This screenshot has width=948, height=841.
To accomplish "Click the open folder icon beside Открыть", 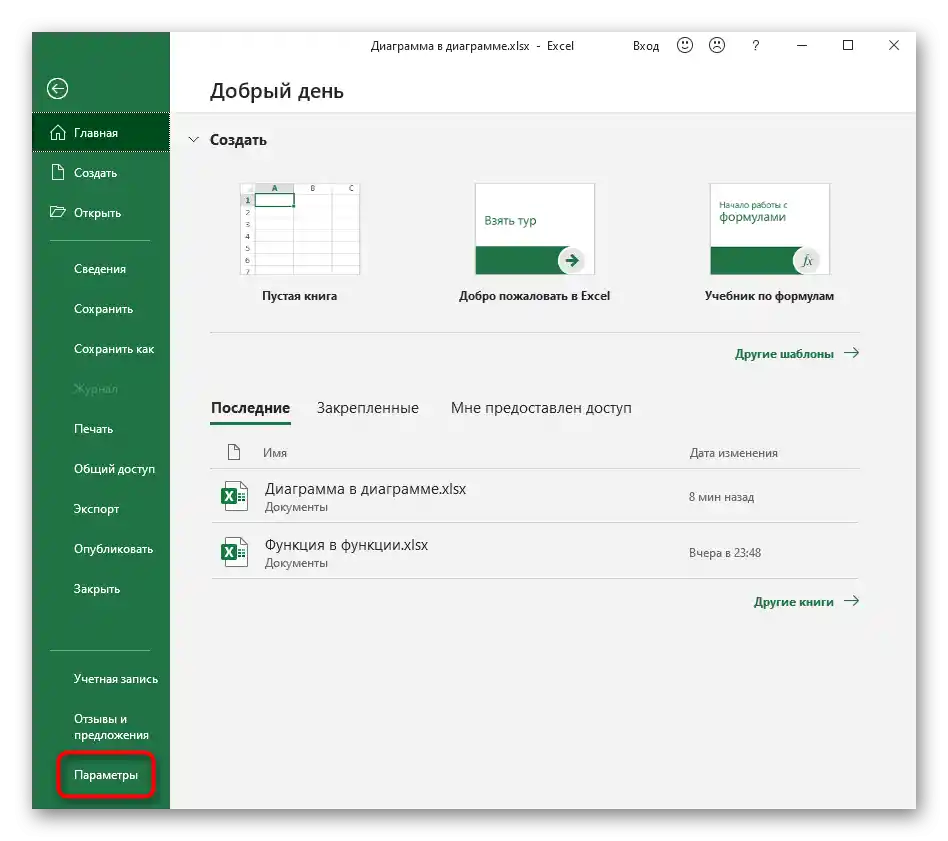I will tap(57, 212).
